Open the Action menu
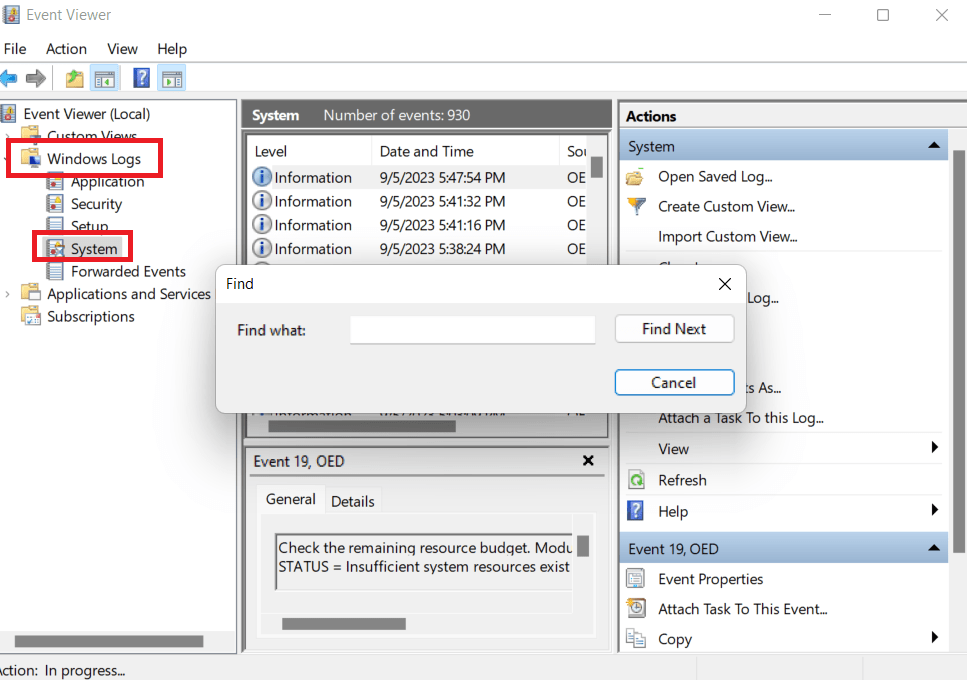 tap(66, 48)
